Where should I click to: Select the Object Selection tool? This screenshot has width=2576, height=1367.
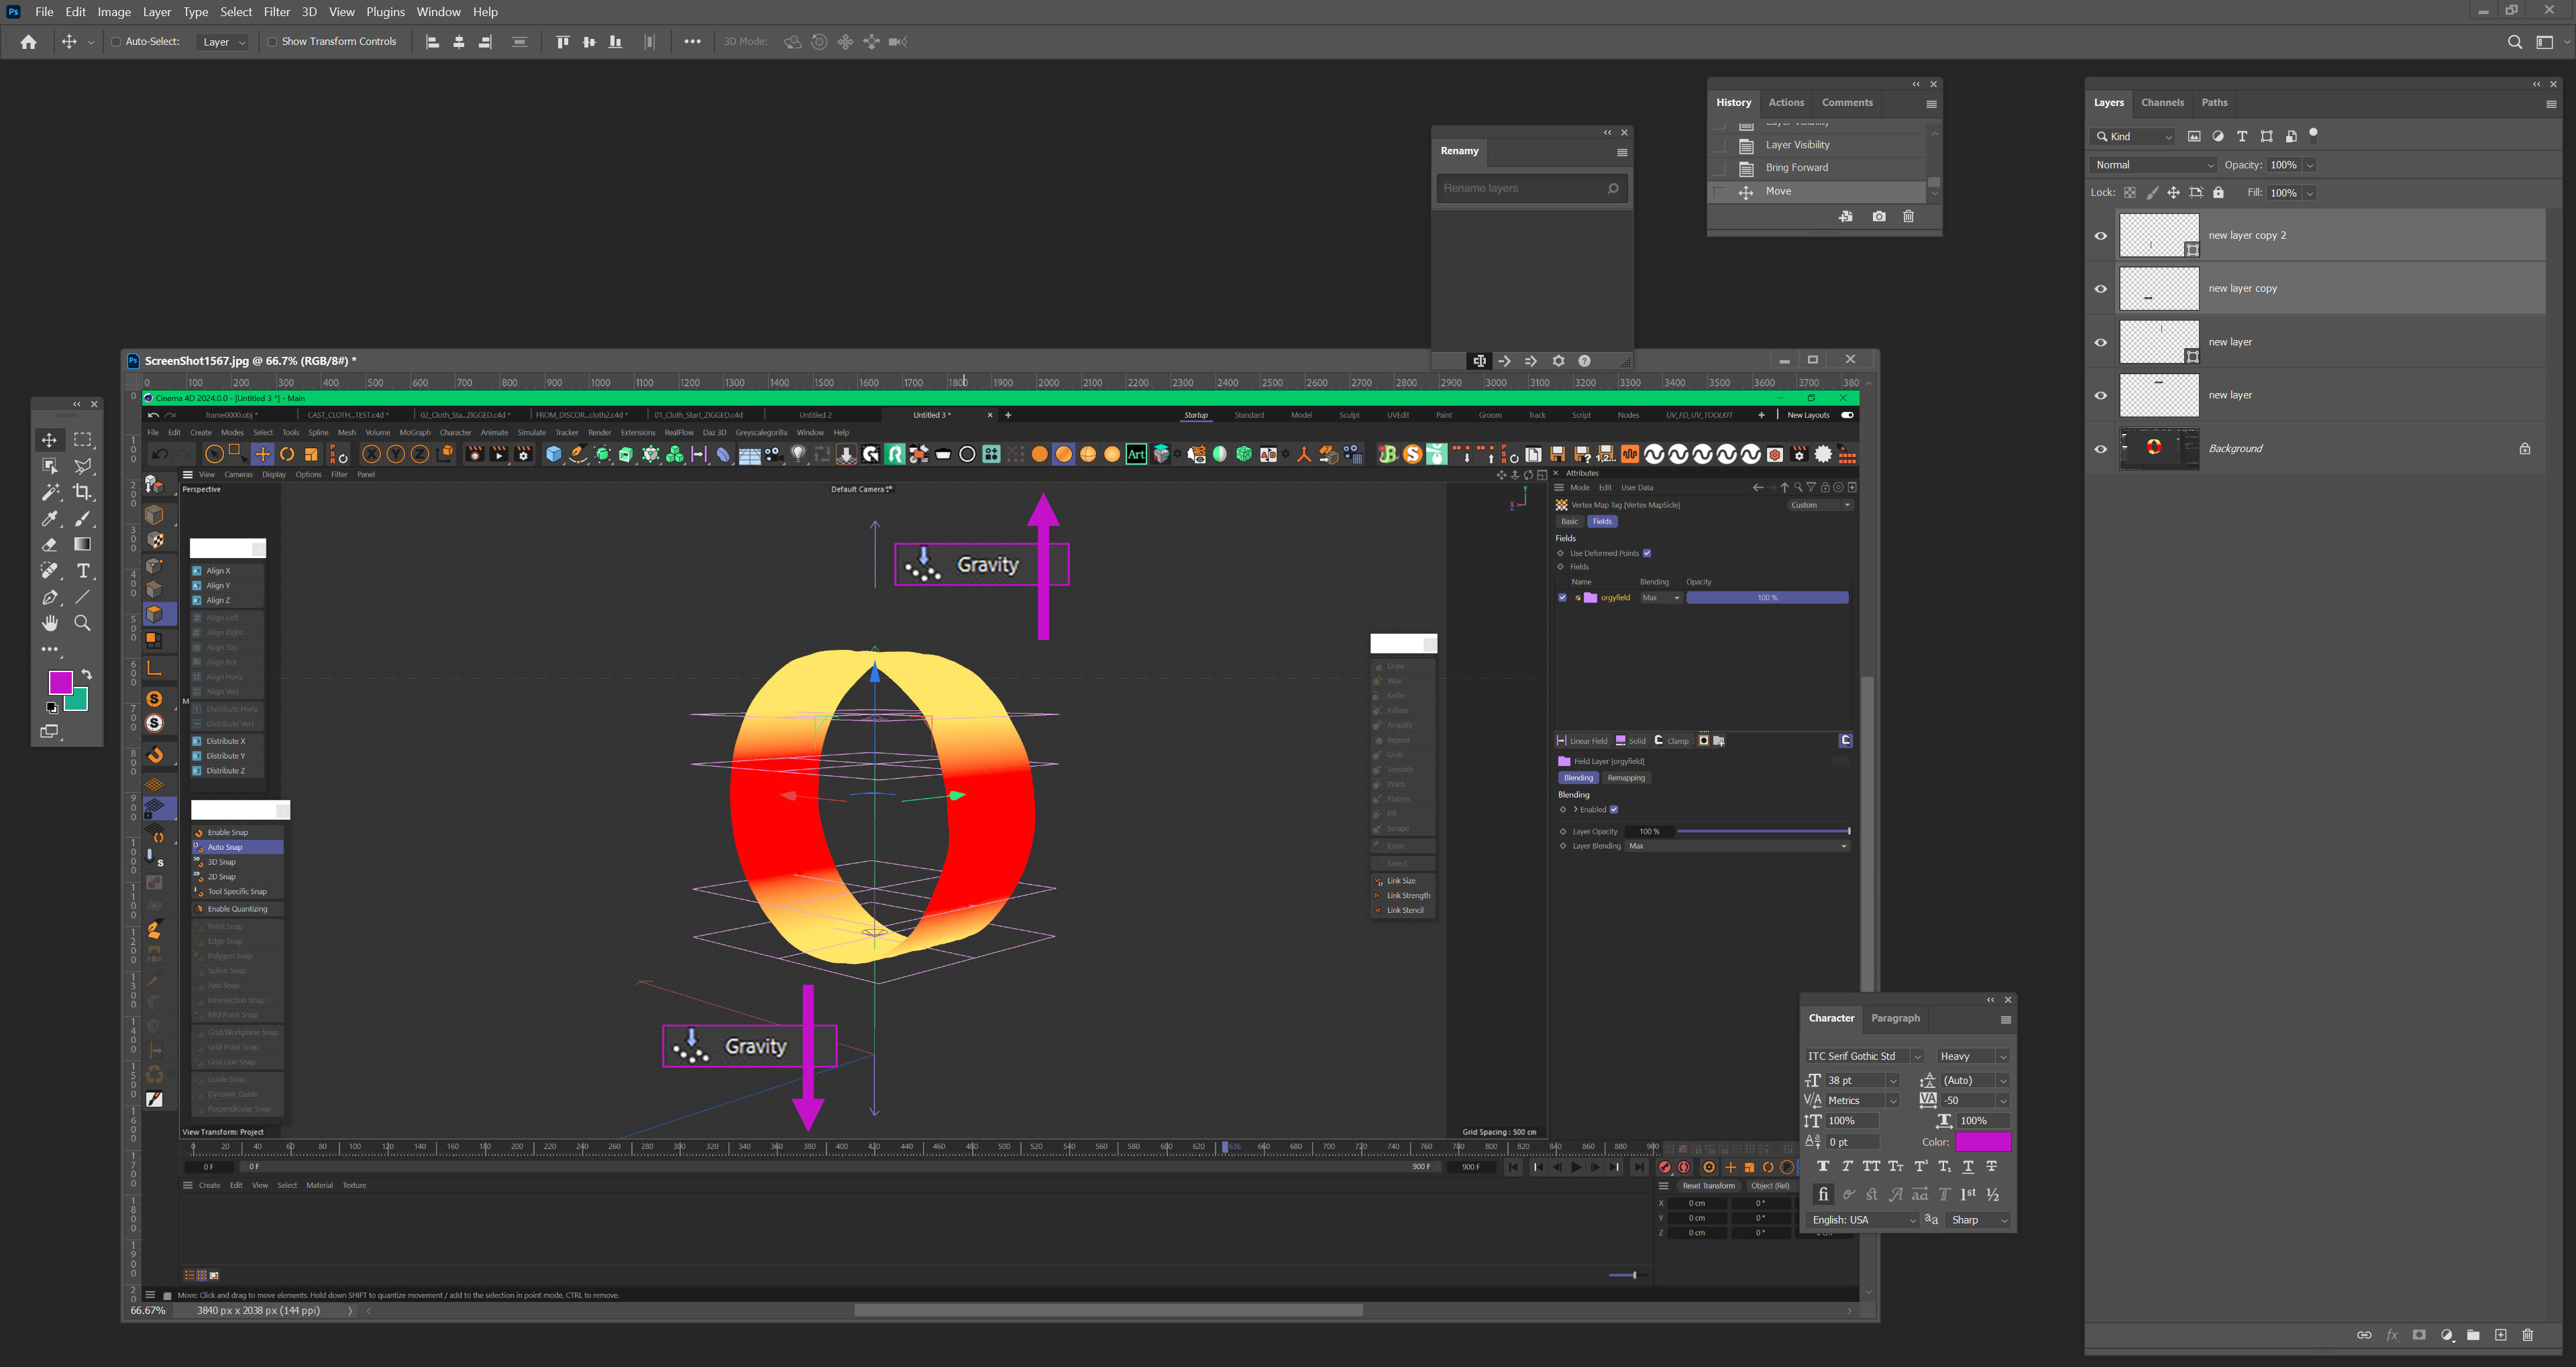49,466
